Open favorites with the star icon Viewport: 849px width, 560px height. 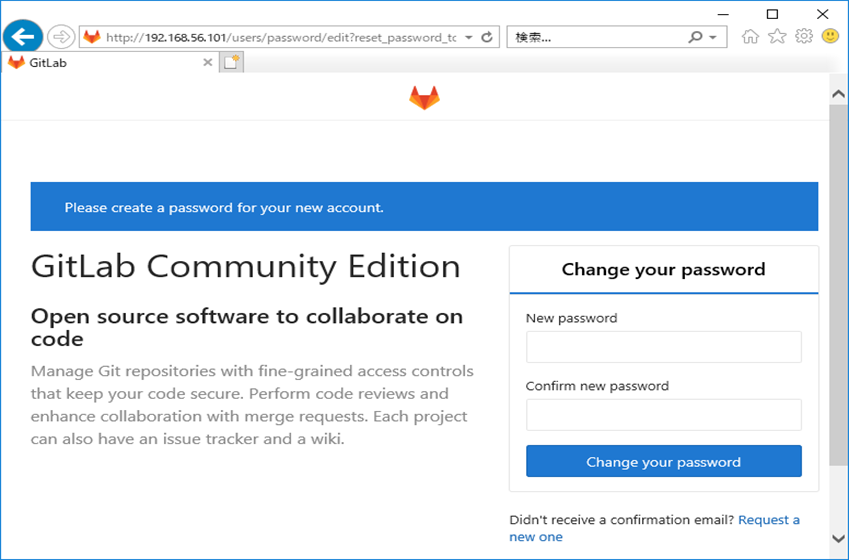(777, 36)
